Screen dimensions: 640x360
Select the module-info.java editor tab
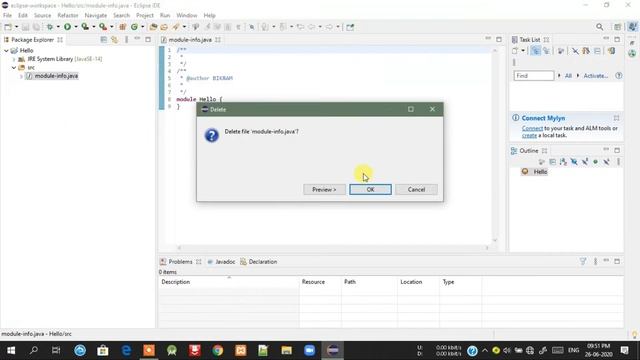190,40
